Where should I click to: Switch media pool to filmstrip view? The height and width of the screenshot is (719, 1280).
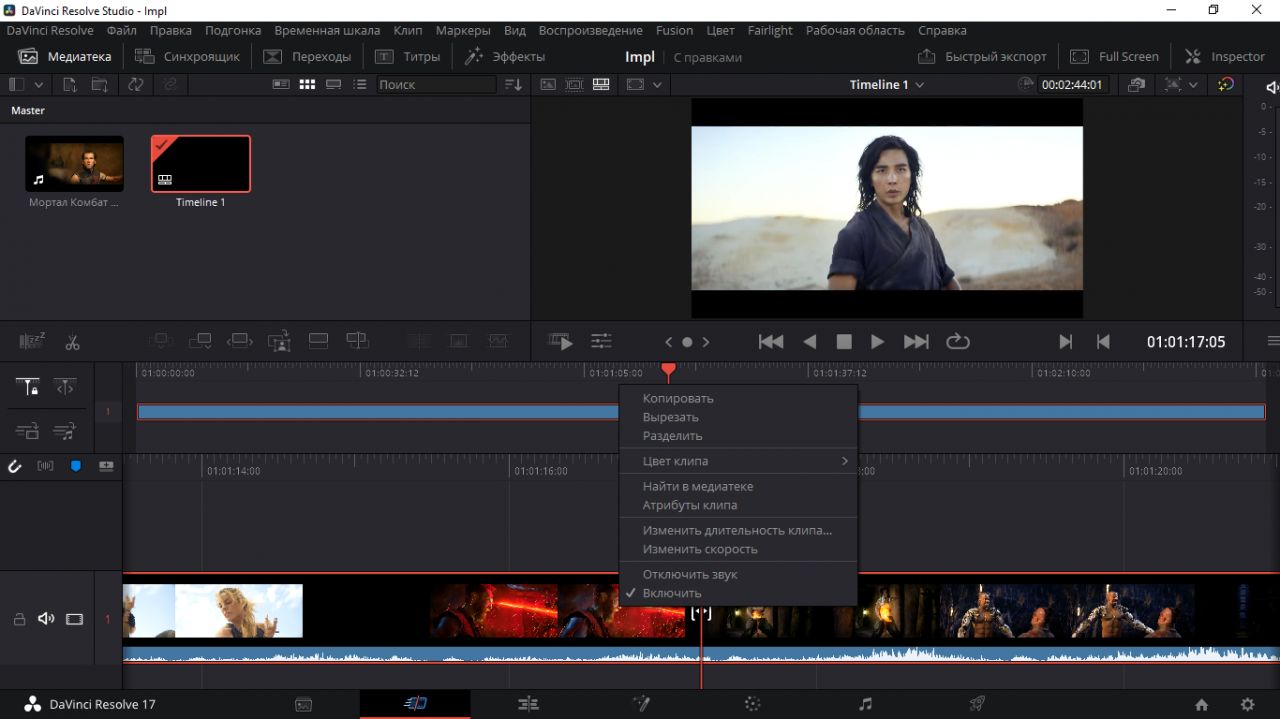(334, 85)
